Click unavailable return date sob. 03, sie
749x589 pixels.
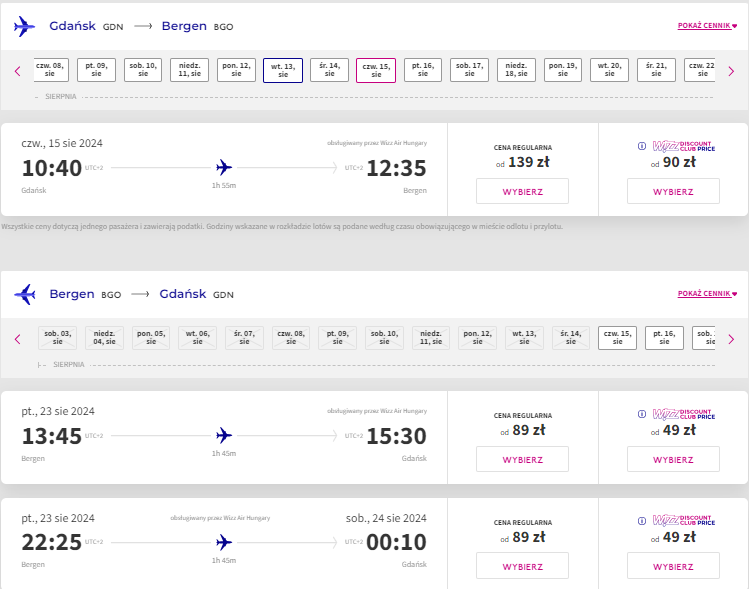coord(57,338)
